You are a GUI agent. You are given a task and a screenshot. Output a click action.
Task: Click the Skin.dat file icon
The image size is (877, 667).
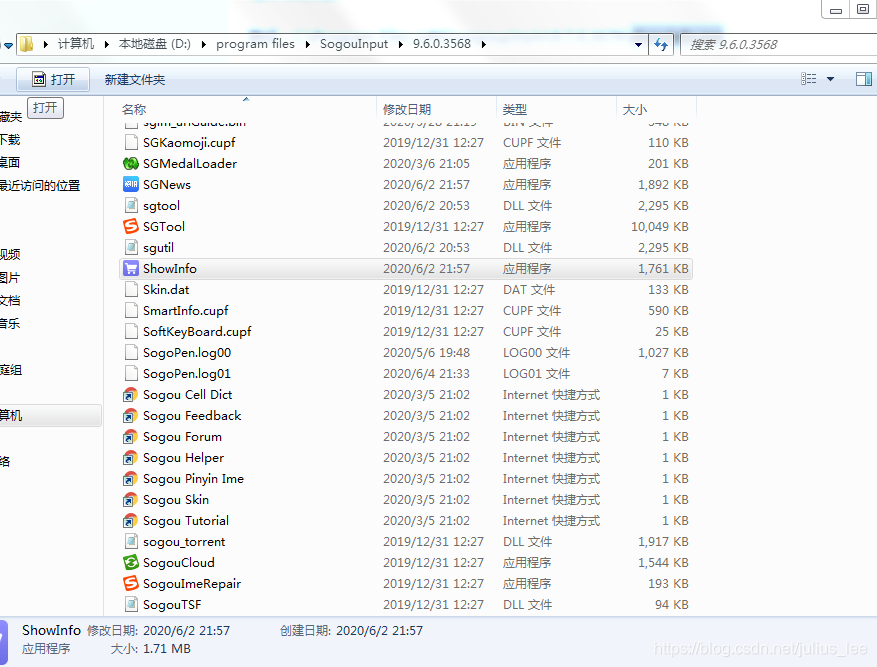131,289
